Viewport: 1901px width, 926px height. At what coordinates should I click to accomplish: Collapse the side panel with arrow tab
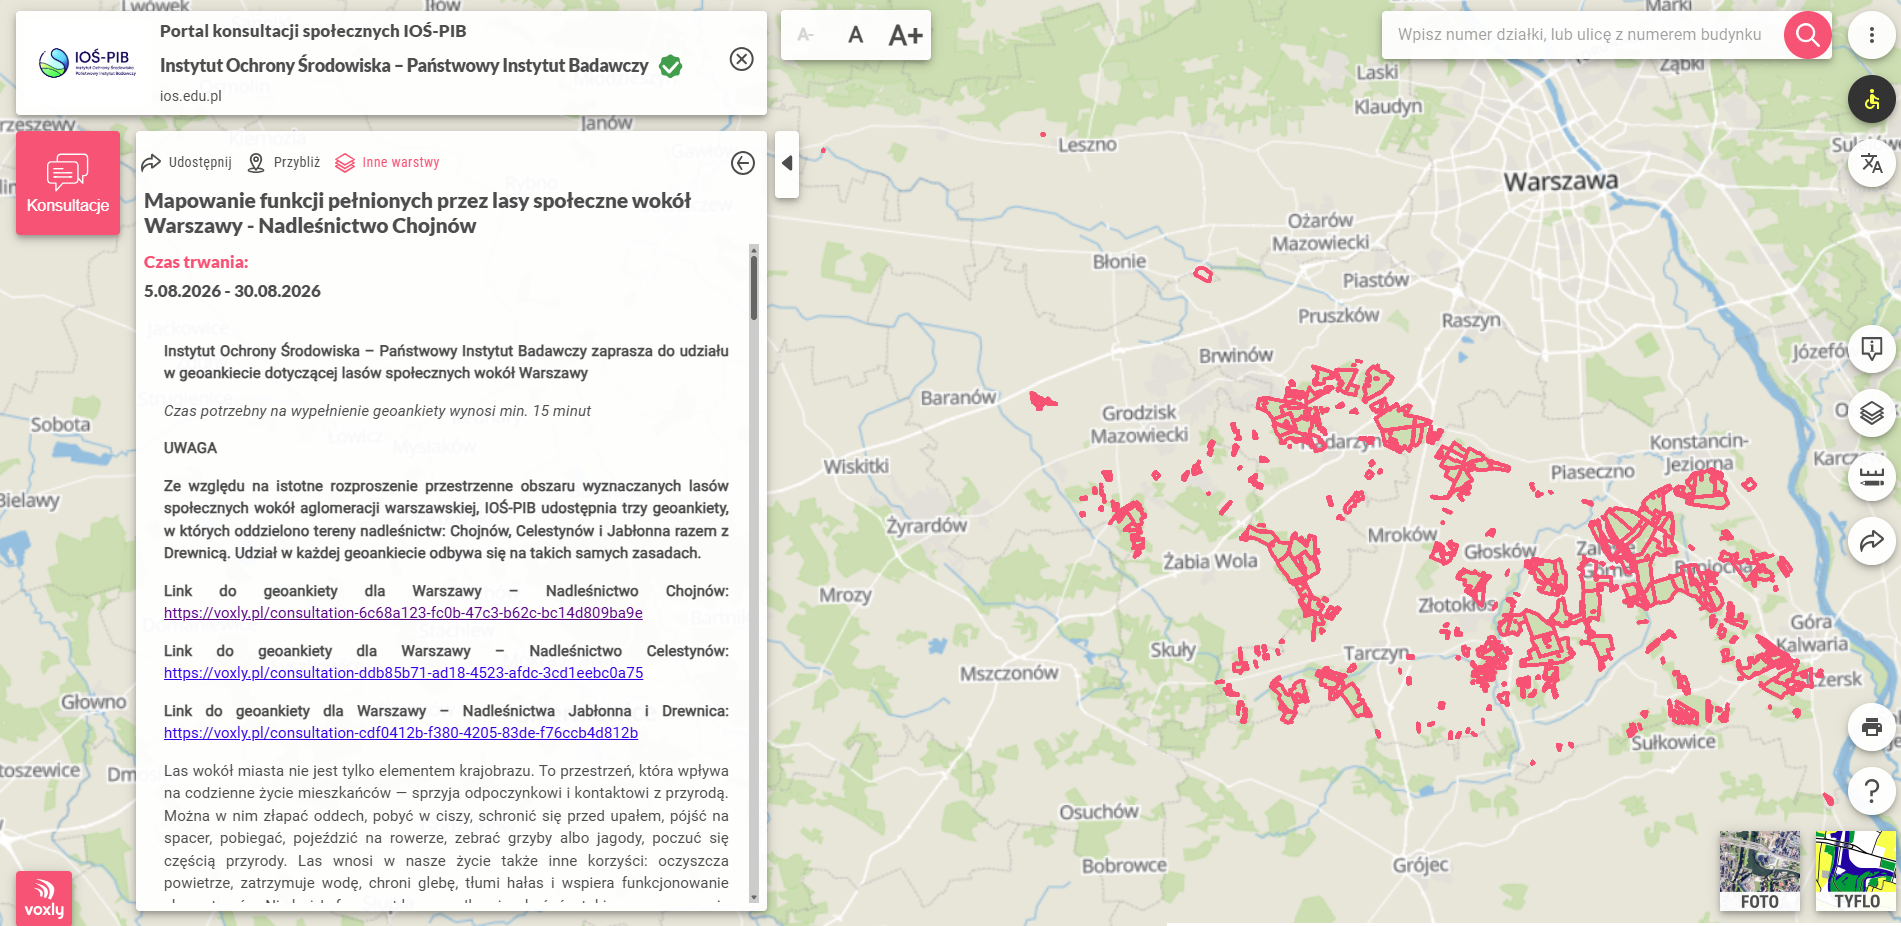click(787, 163)
